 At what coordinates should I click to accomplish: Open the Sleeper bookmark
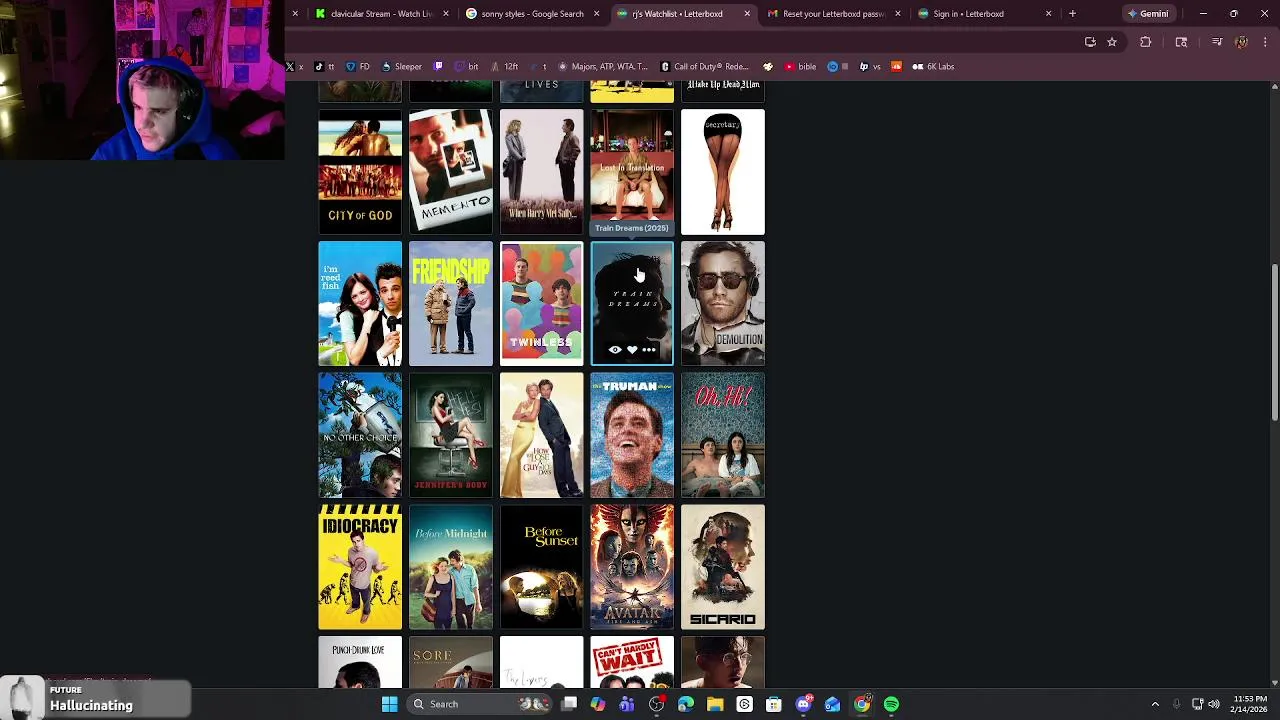(x=401, y=67)
